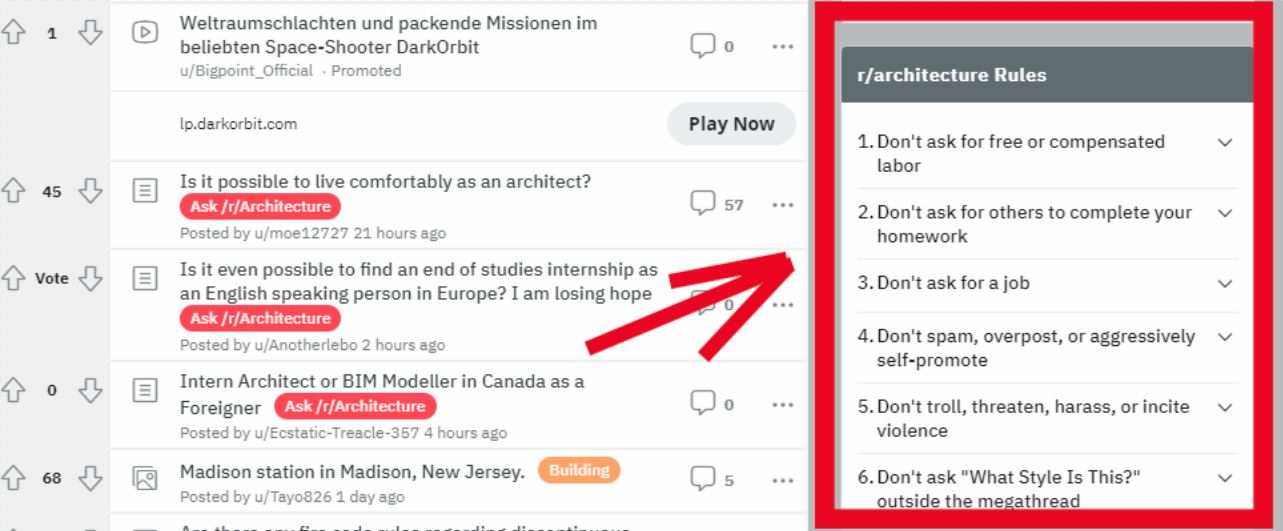1283x531 pixels.
Task: Open the 'Madison station in Madison, New Jersey' post
Action: coord(352,472)
